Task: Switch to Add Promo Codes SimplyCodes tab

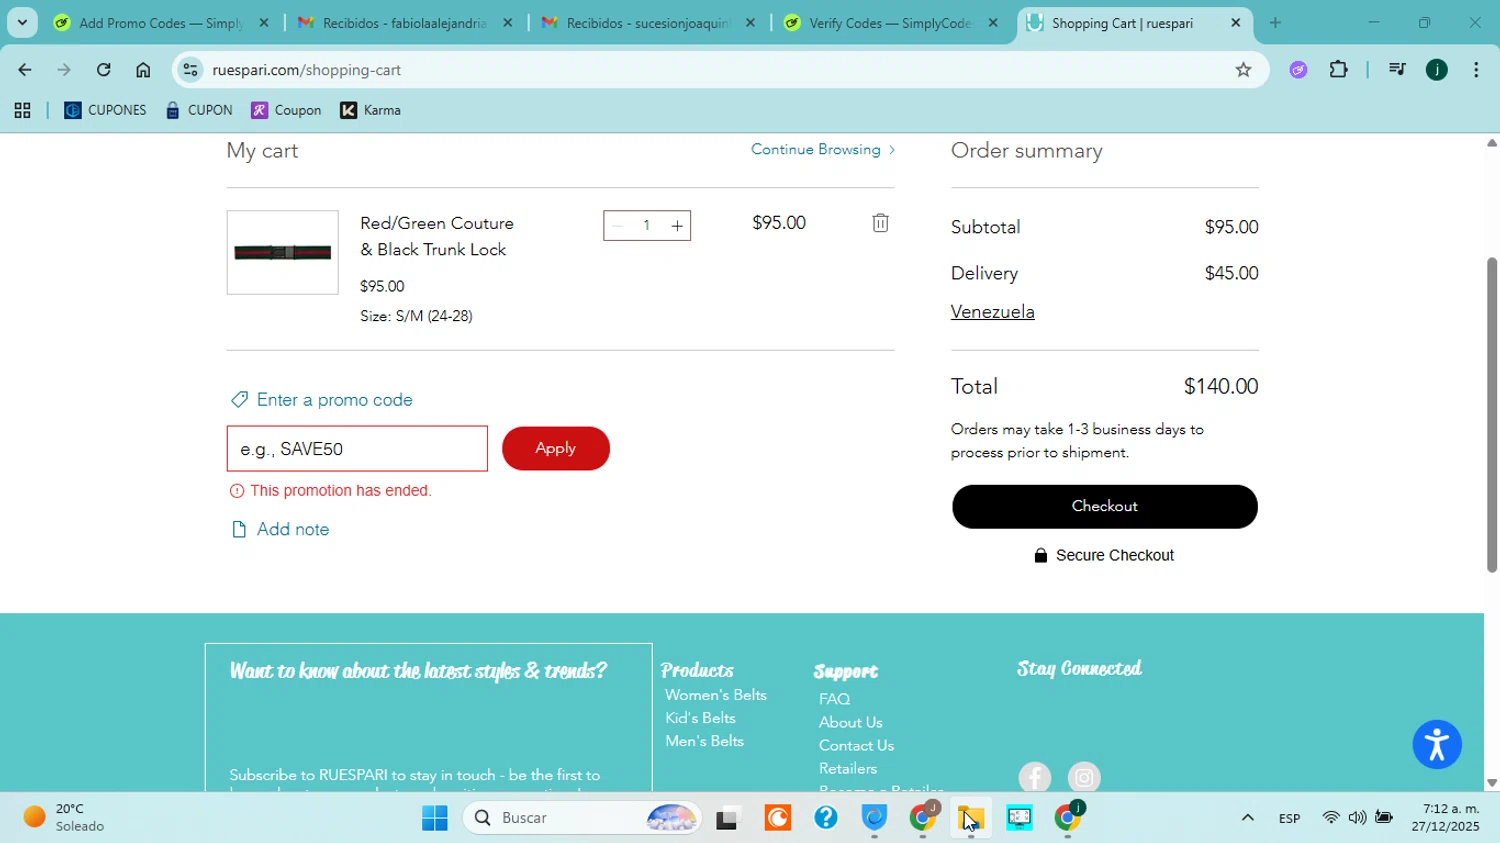Action: 160,23
